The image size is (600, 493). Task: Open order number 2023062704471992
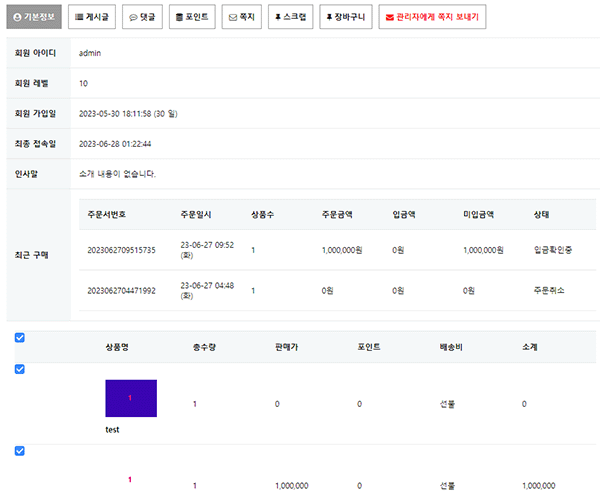pyautogui.click(x=121, y=290)
